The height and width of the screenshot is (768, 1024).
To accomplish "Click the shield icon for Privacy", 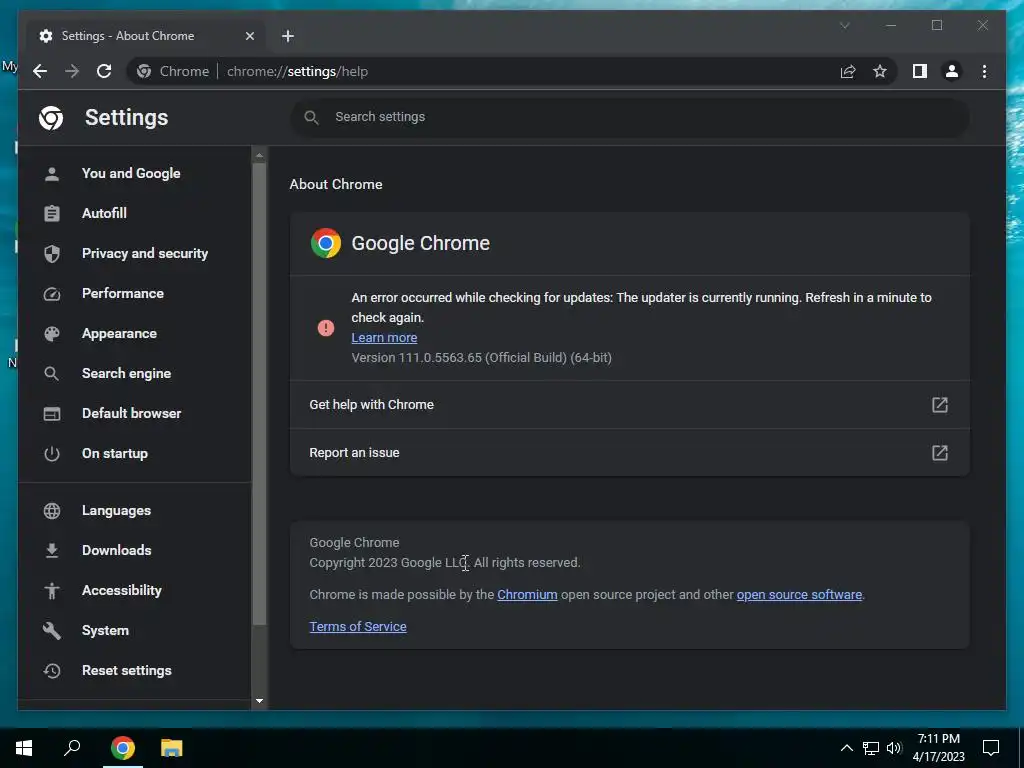I will coord(52,253).
